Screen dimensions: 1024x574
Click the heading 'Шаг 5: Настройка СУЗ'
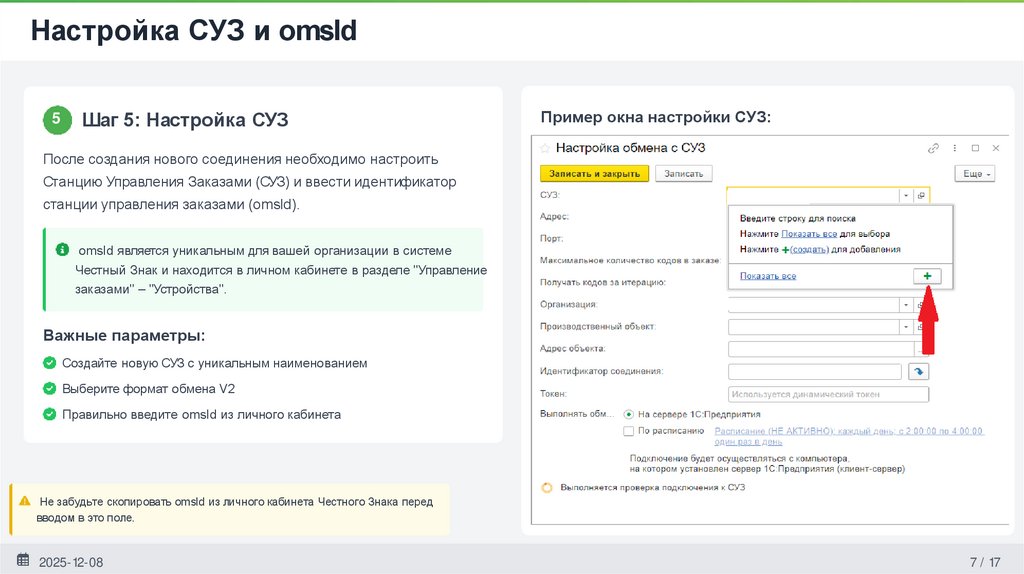(185, 120)
